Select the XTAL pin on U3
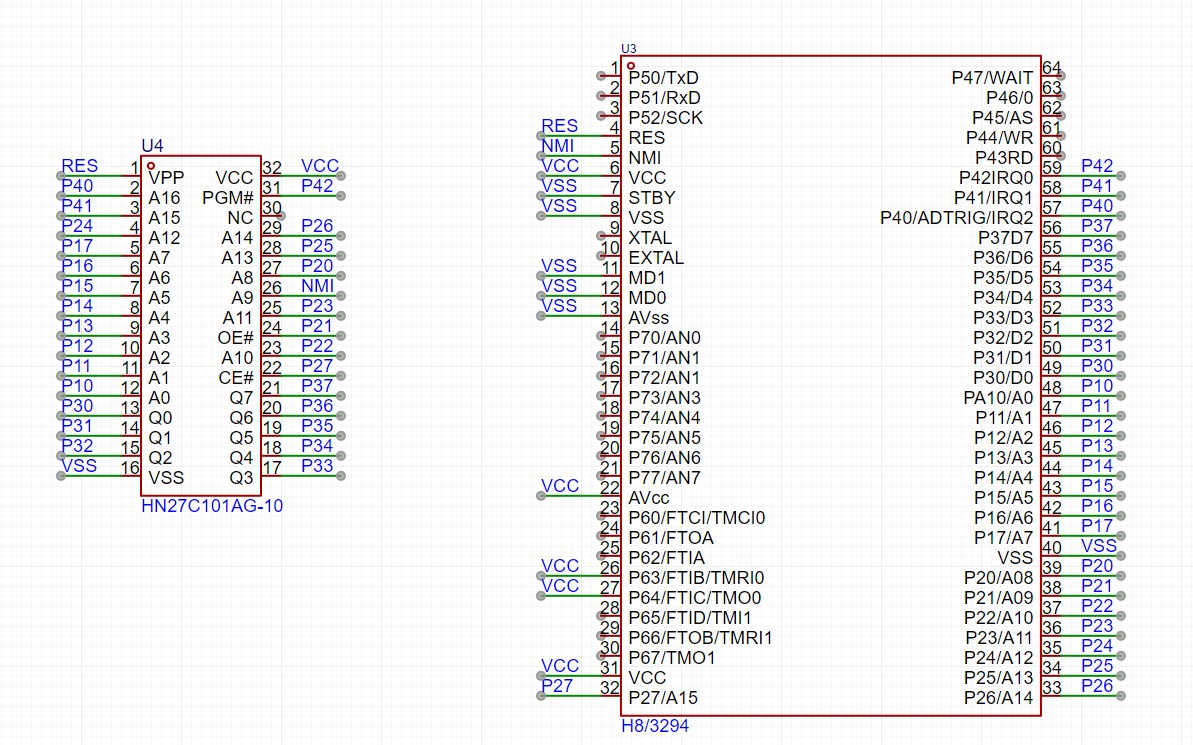Screen dimensions: 1193x745 coord(650,238)
